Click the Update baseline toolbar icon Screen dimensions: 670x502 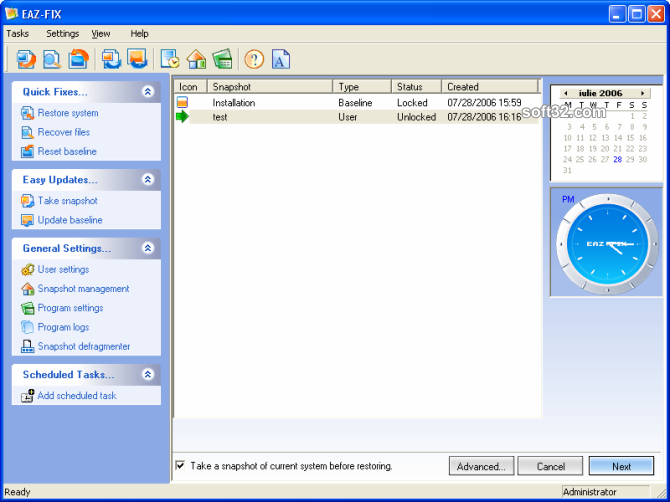coord(137,59)
